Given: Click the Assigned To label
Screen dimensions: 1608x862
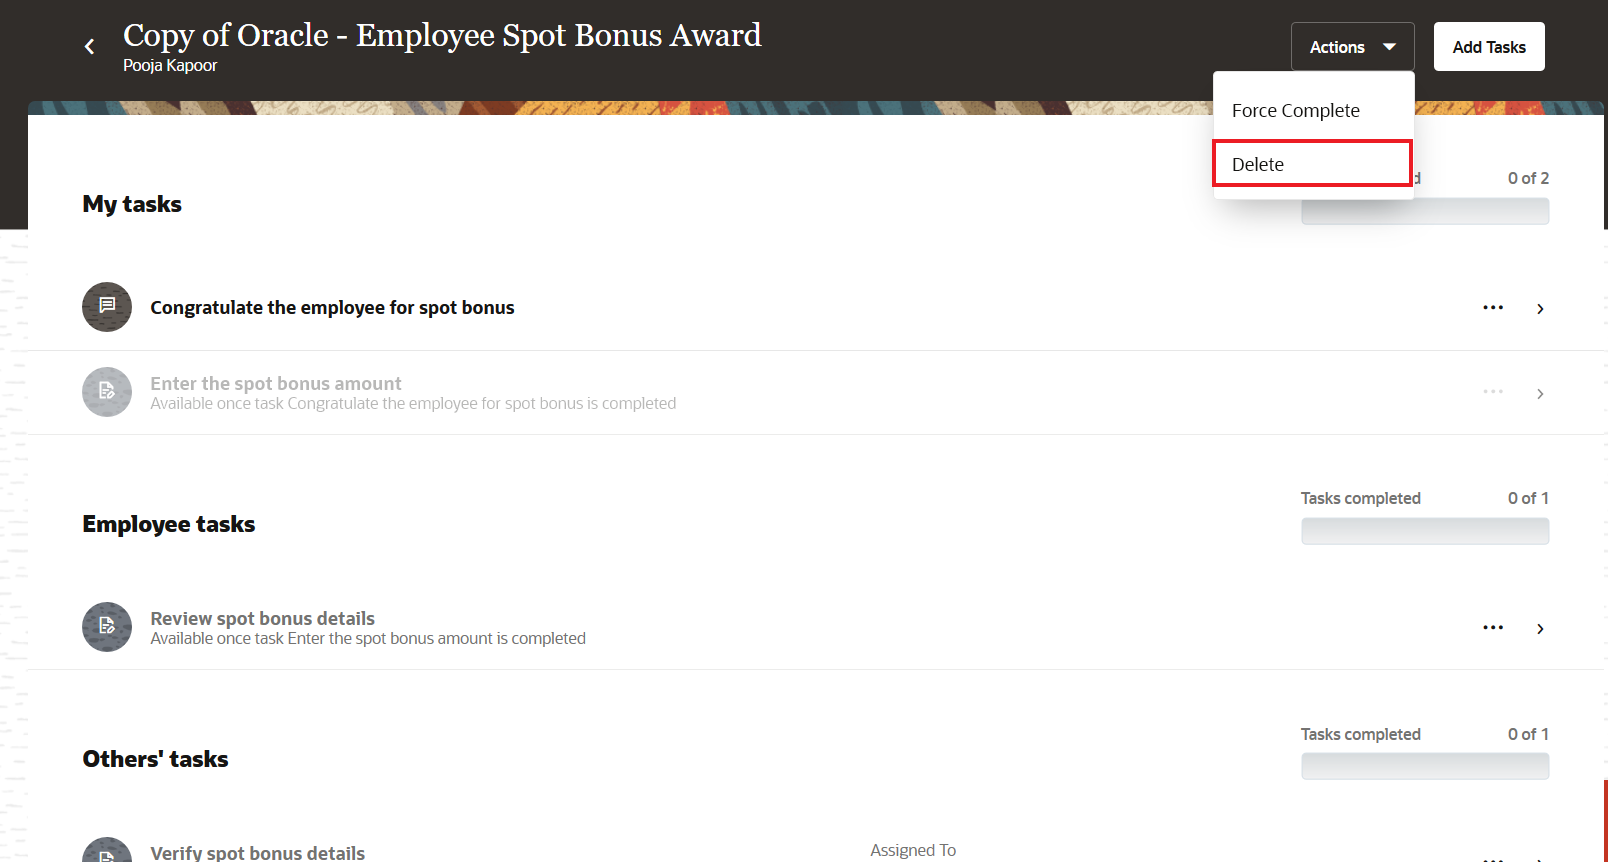Looking at the screenshot, I should pyautogui.click(x=913, y=850).
